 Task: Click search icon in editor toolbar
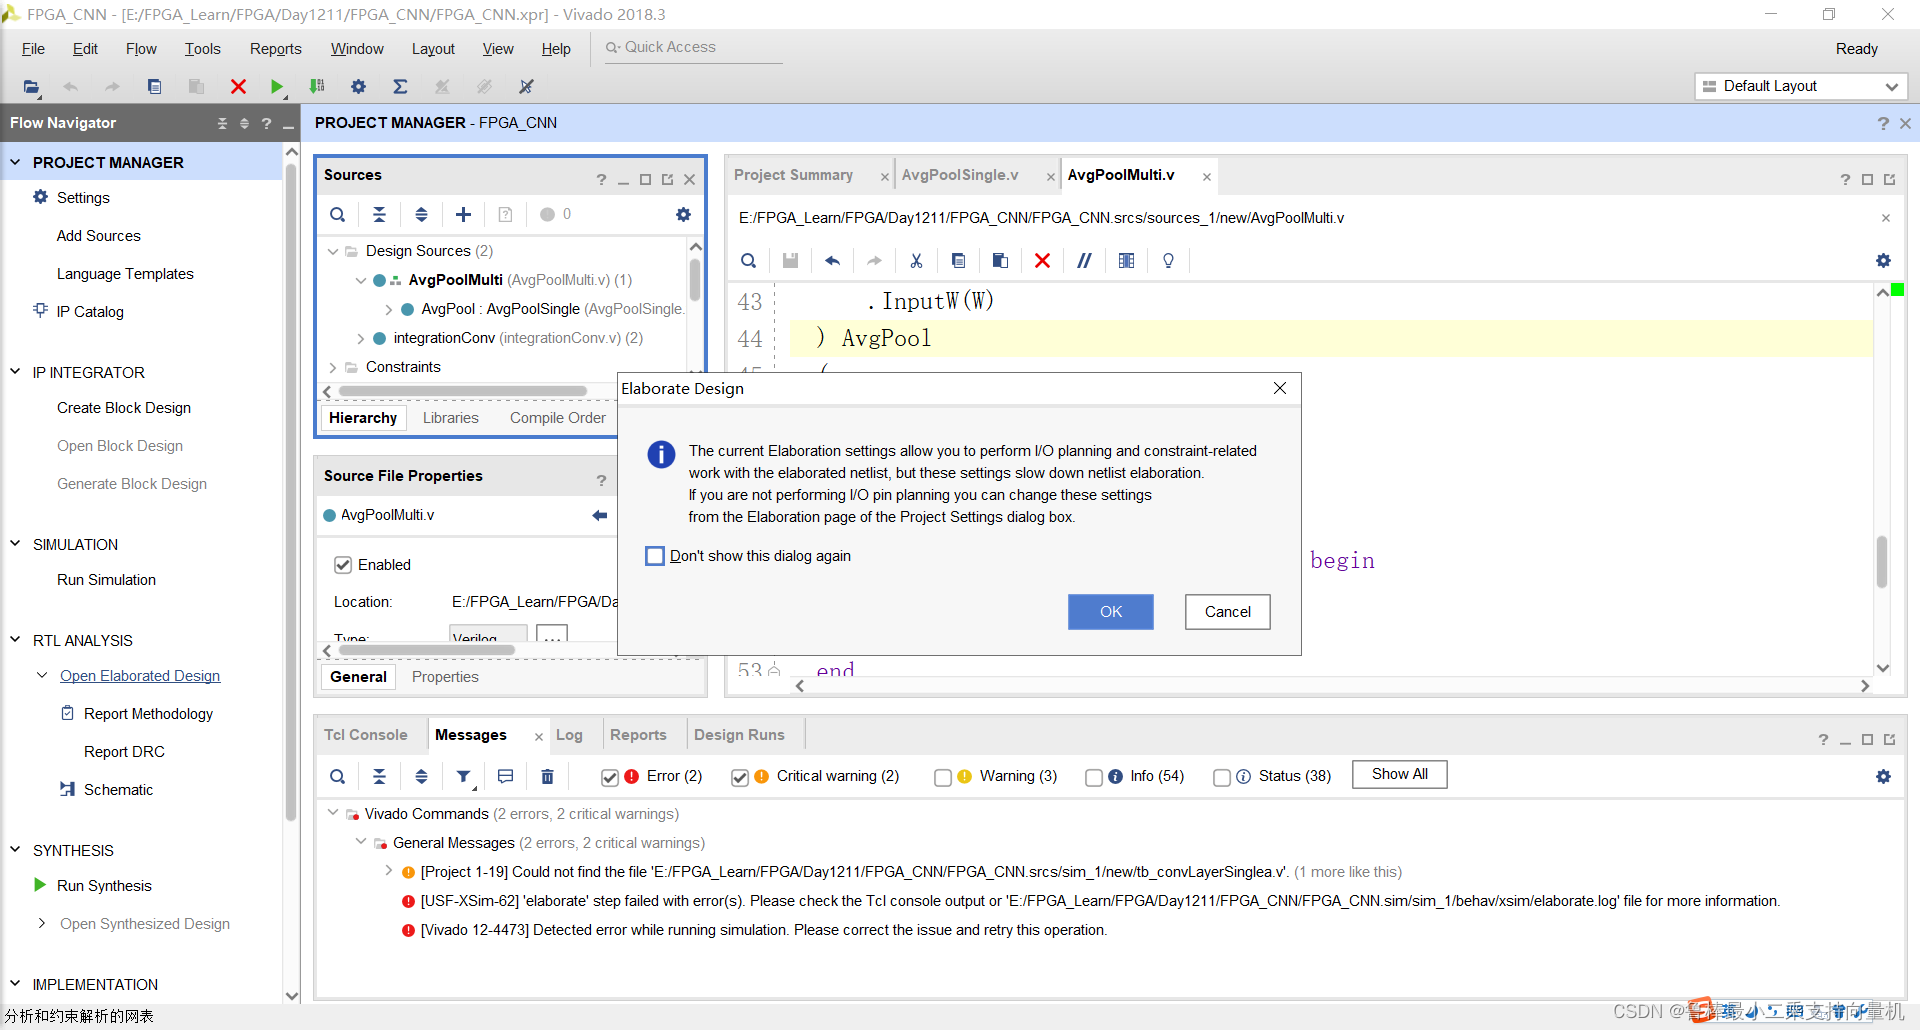click(748, 261)
